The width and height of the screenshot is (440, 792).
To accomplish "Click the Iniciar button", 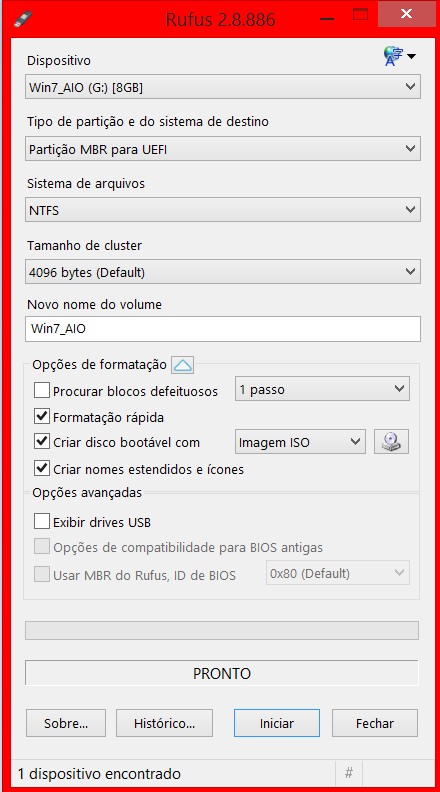I will 276,723.
